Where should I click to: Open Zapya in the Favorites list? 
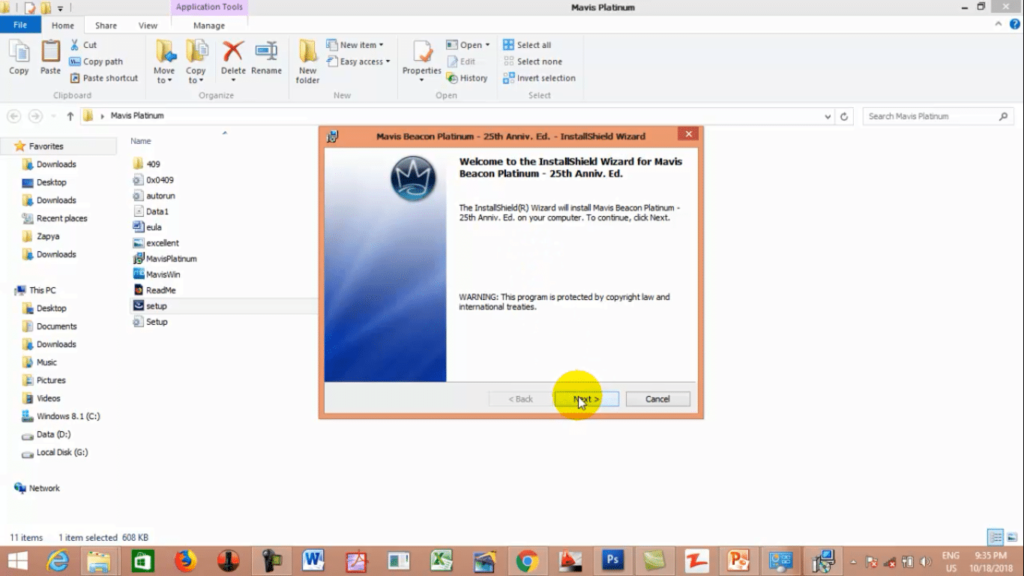pyautogui.click(x=40, y=236)
